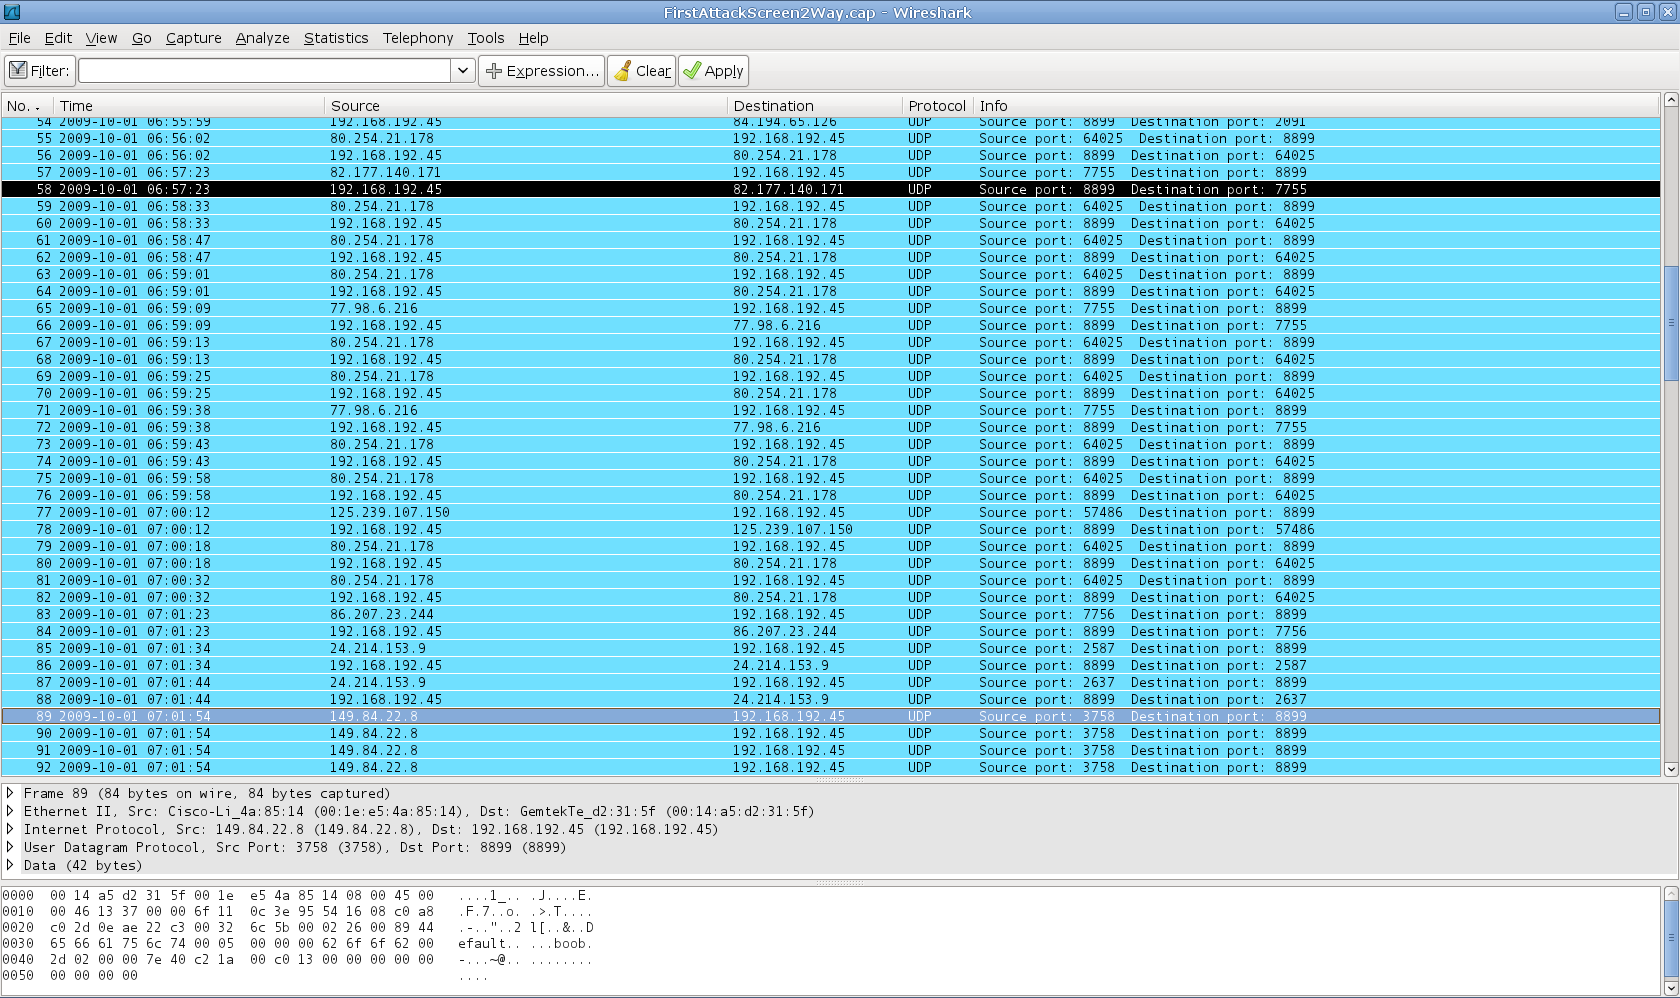
Task: Sort by the Protocol column header
Action: tap(937, 105)
